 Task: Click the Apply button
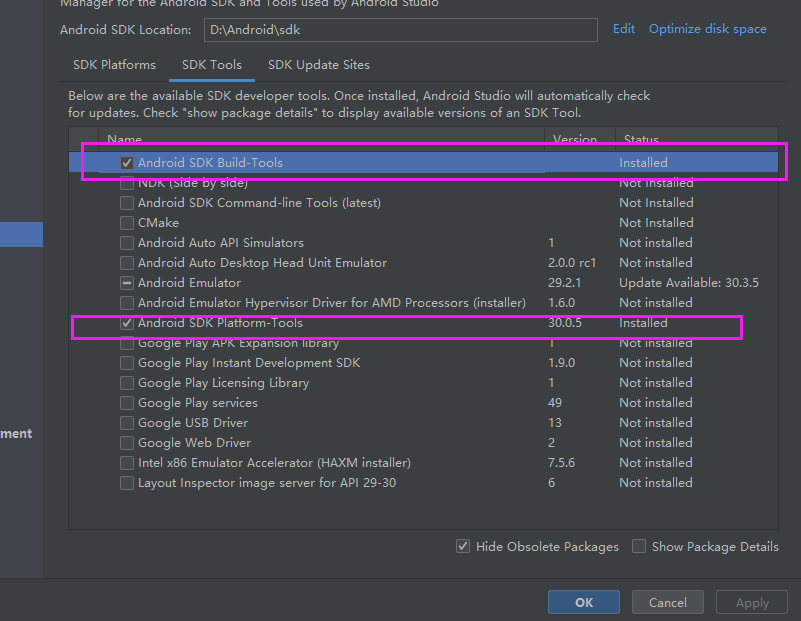752,603
